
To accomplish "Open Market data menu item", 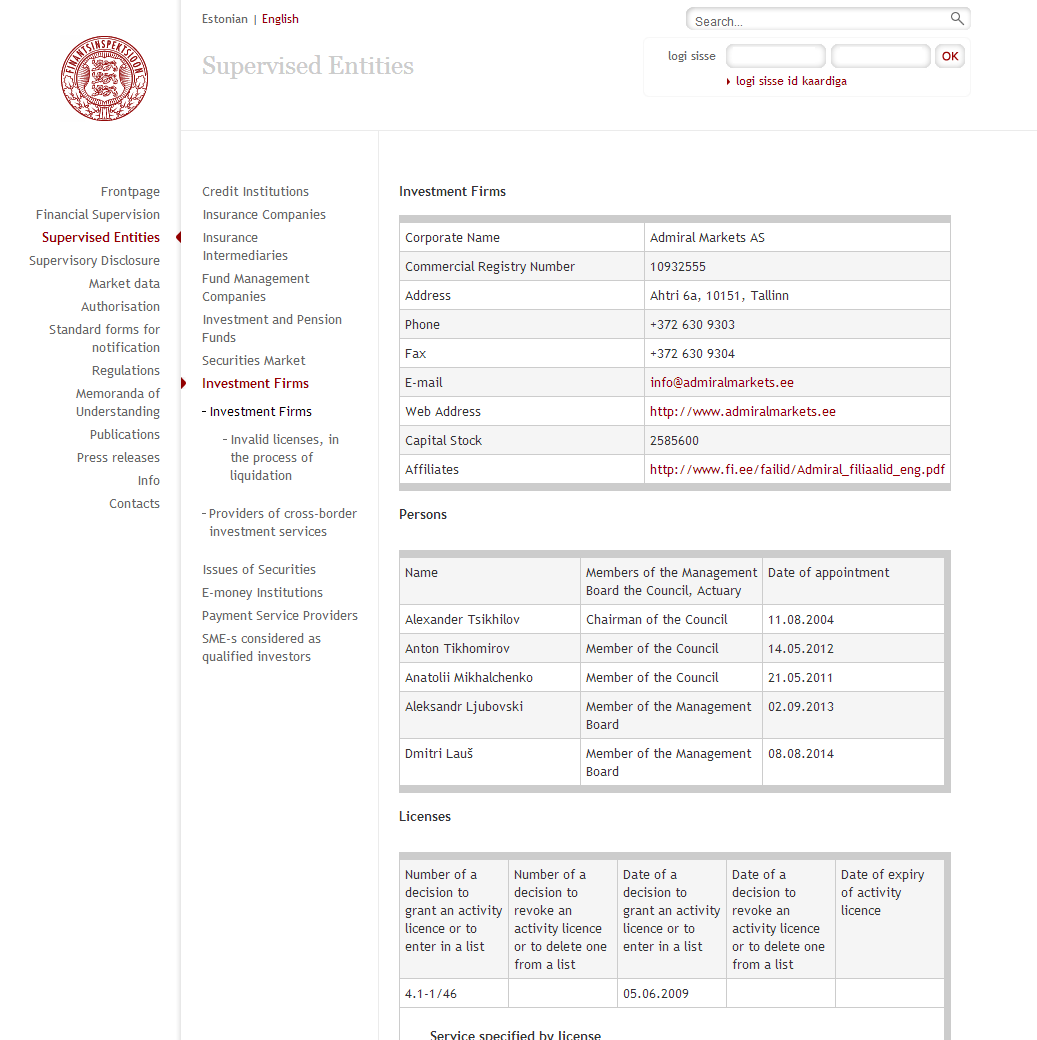I will (124, 284).
